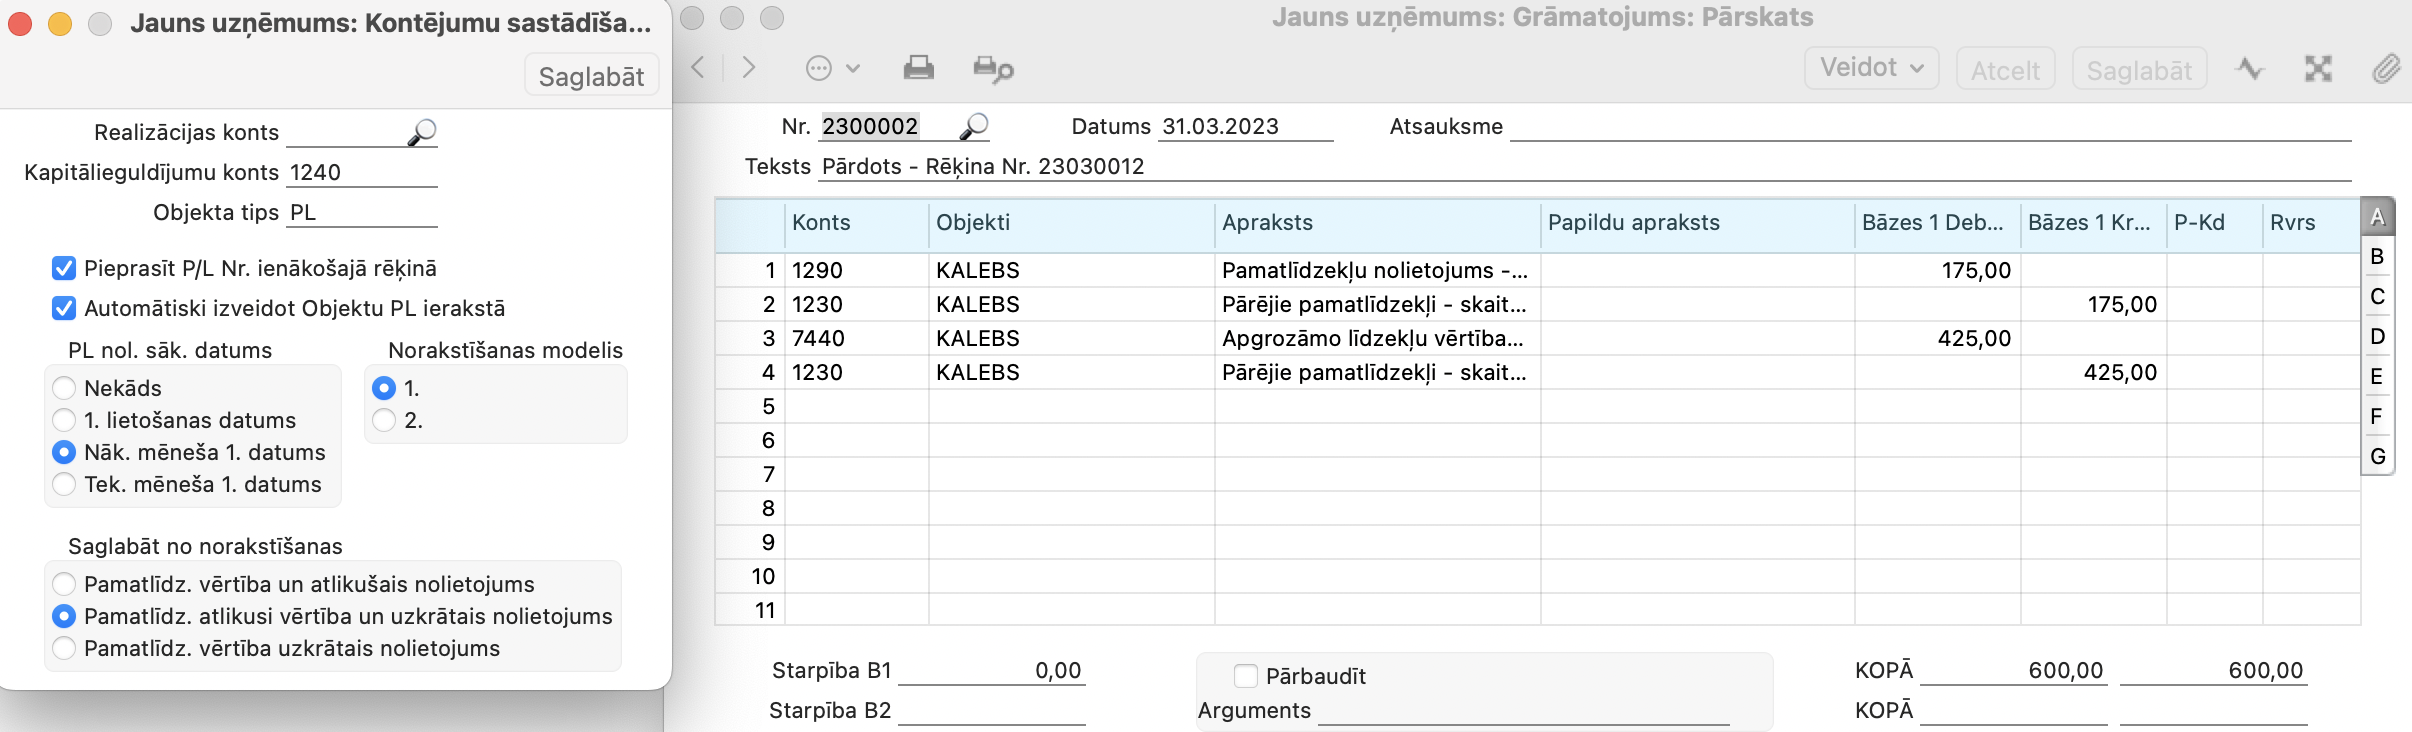Click the Datums input field
Viewport: 2412px width, 732px height.
[x=1245, y=127]
